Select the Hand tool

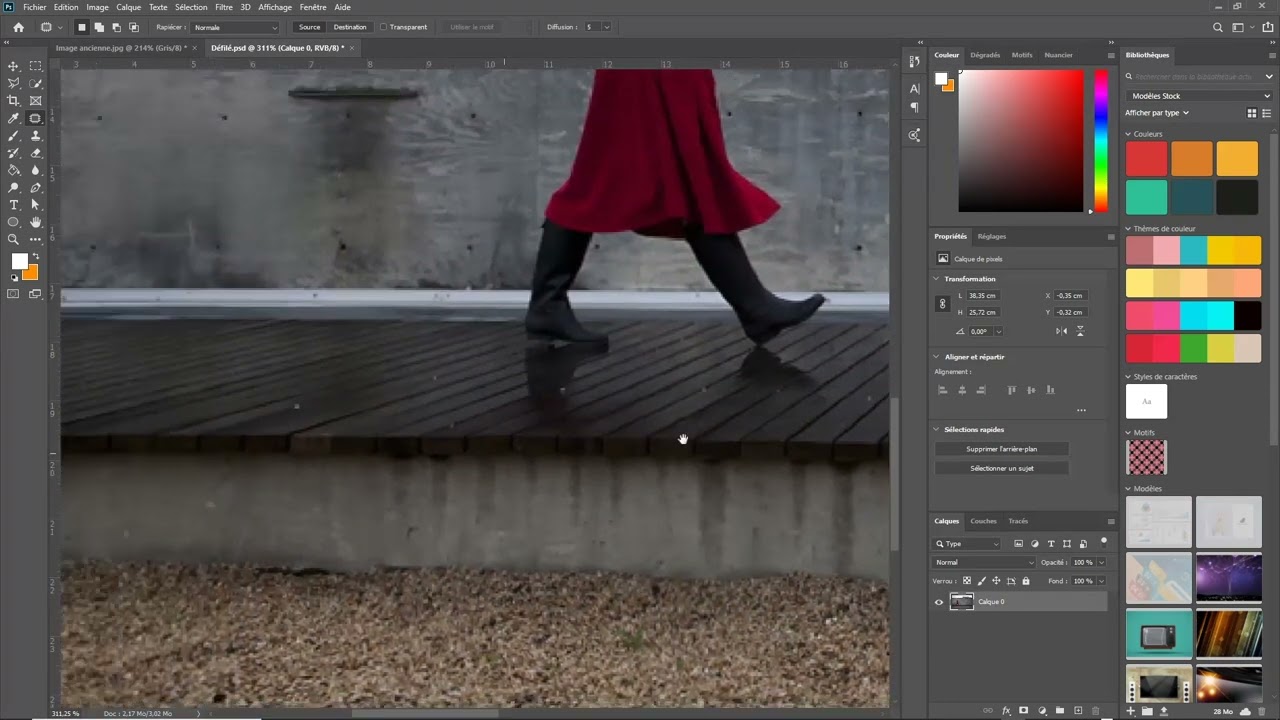click(x=36, y=222)
